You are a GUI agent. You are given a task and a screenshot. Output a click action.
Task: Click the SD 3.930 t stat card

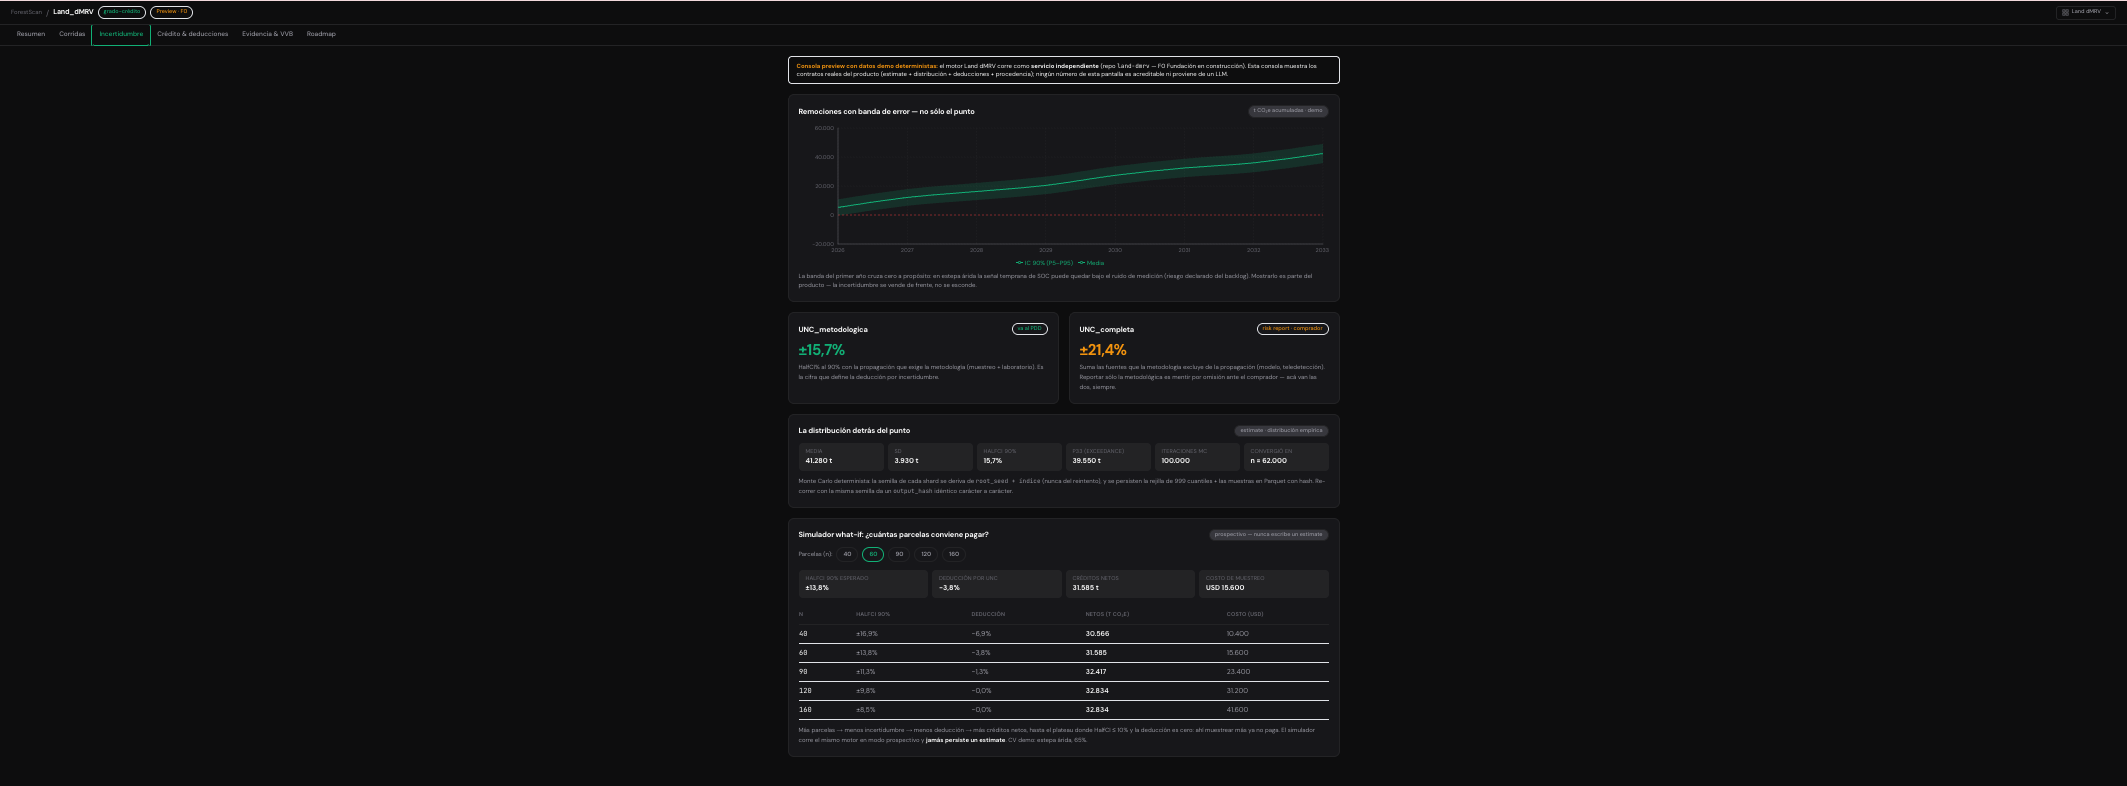tap(930, 457)
